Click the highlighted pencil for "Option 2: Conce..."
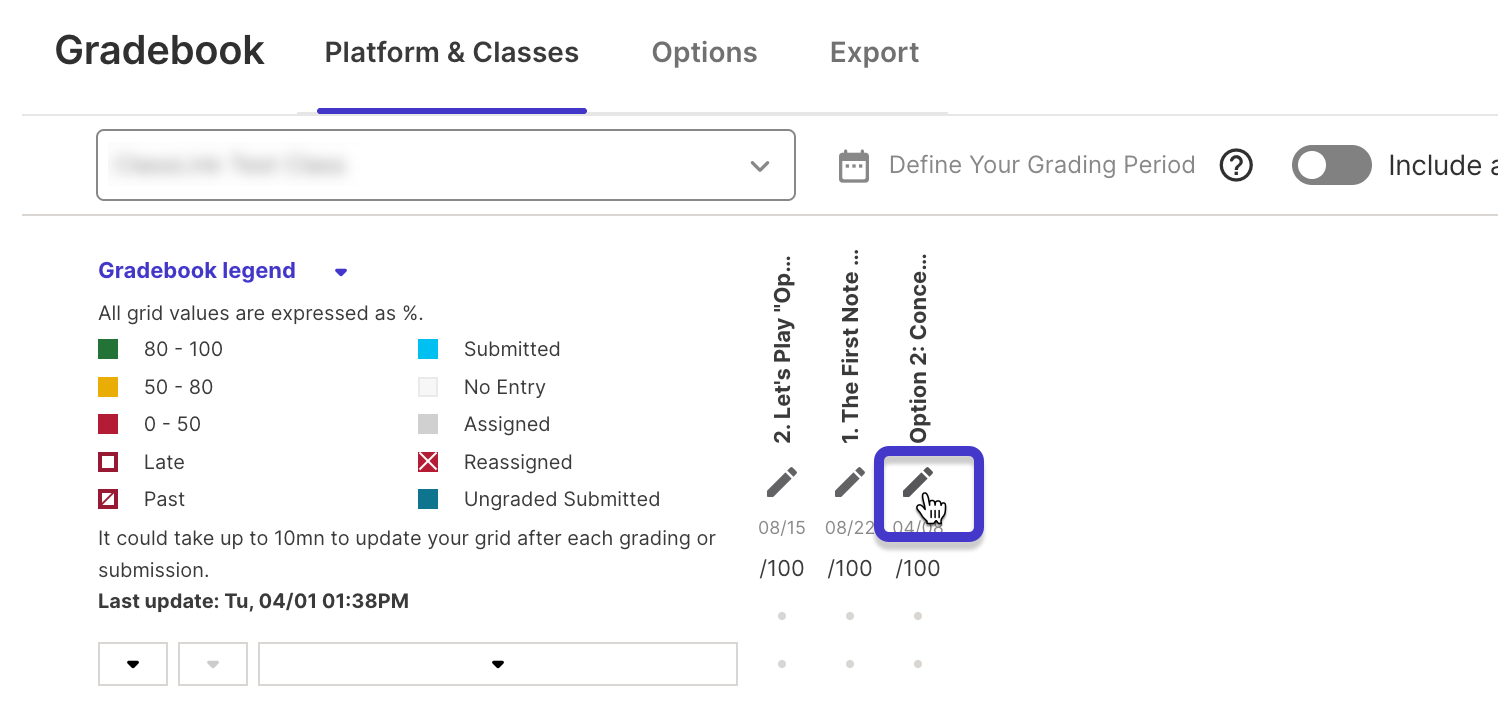1498x708 pixels. pos(918,483)
